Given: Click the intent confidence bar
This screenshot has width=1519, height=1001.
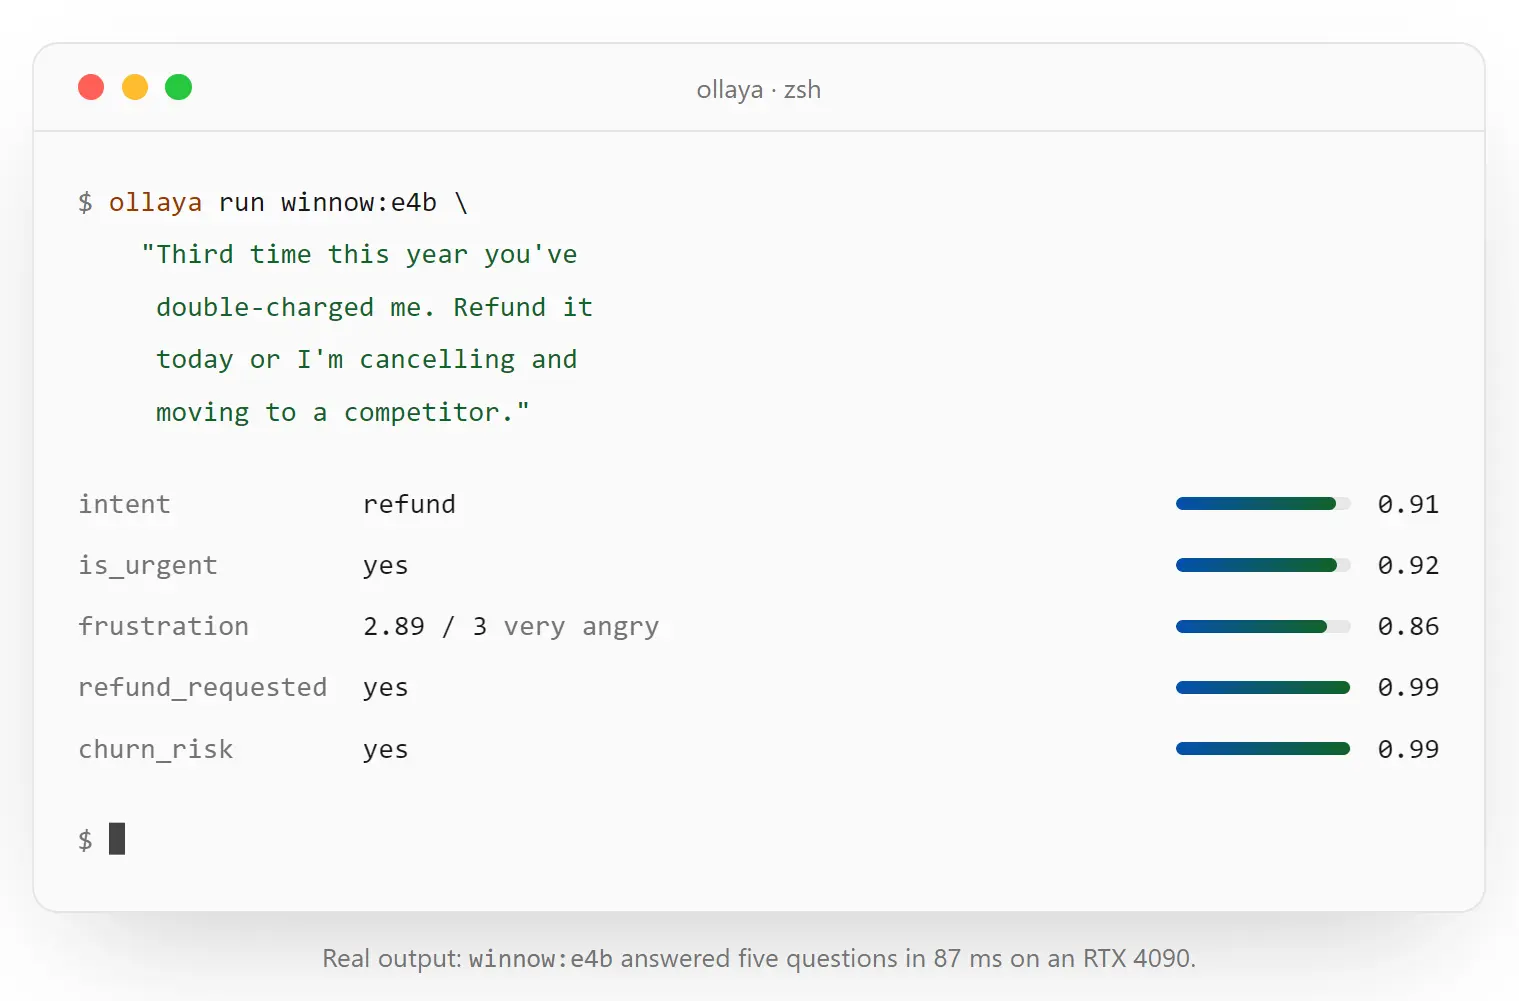Looking at the screenshot, I should (x=1263, y=504).
